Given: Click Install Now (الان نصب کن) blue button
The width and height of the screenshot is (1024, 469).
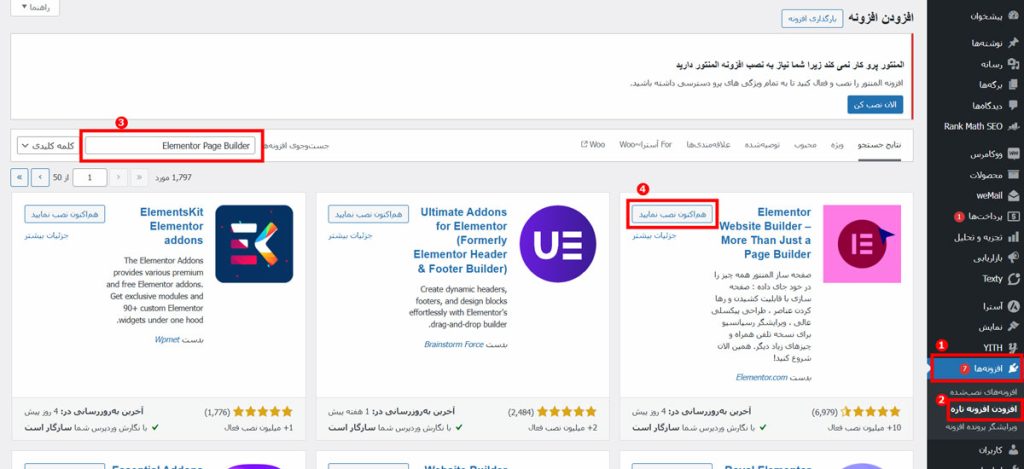Looking at the screenshot, I should tap(875, 105).
